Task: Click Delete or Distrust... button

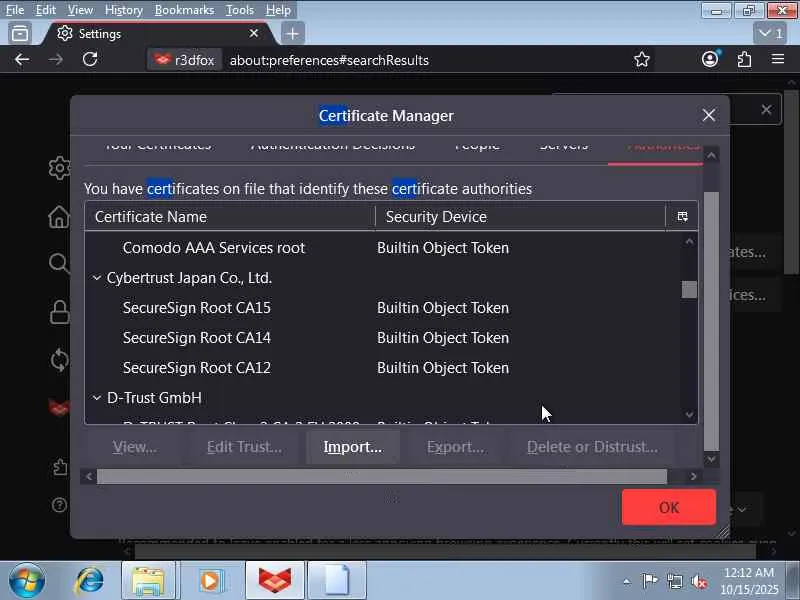Action: tap(592, 447)
